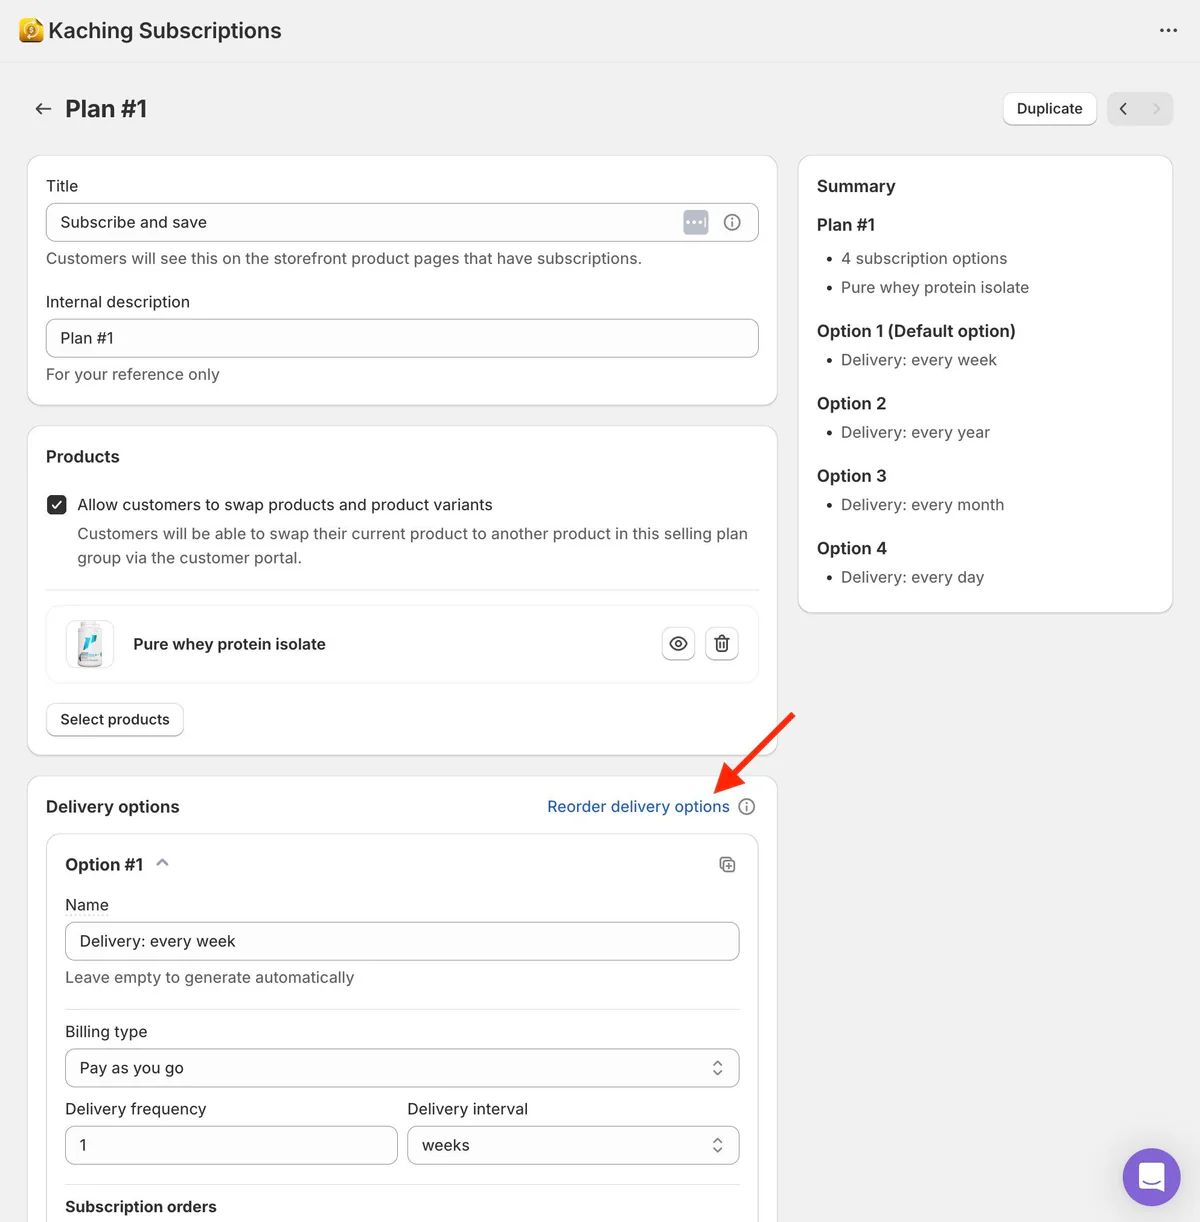
Task: Go back using the arrow beside Plan #1
Action: tap(43, 109)
